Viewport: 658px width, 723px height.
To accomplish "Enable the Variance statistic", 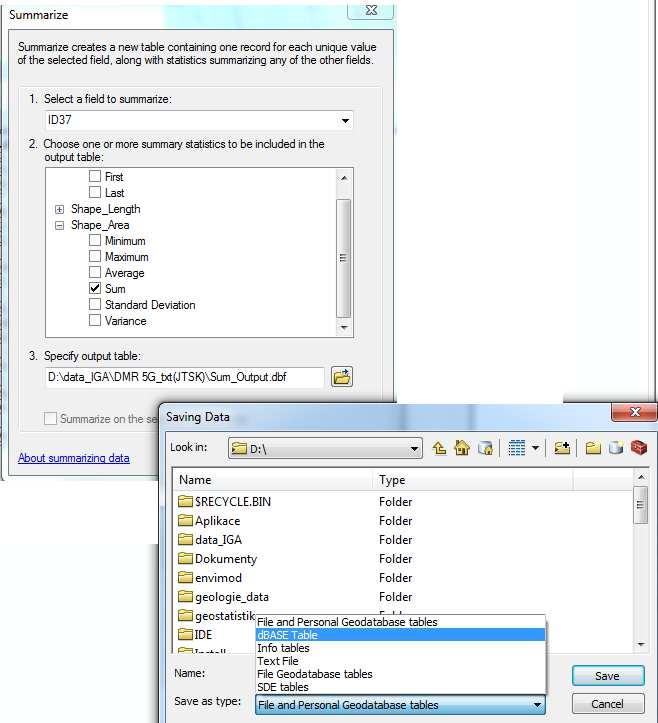I will [x=95, y=320].
